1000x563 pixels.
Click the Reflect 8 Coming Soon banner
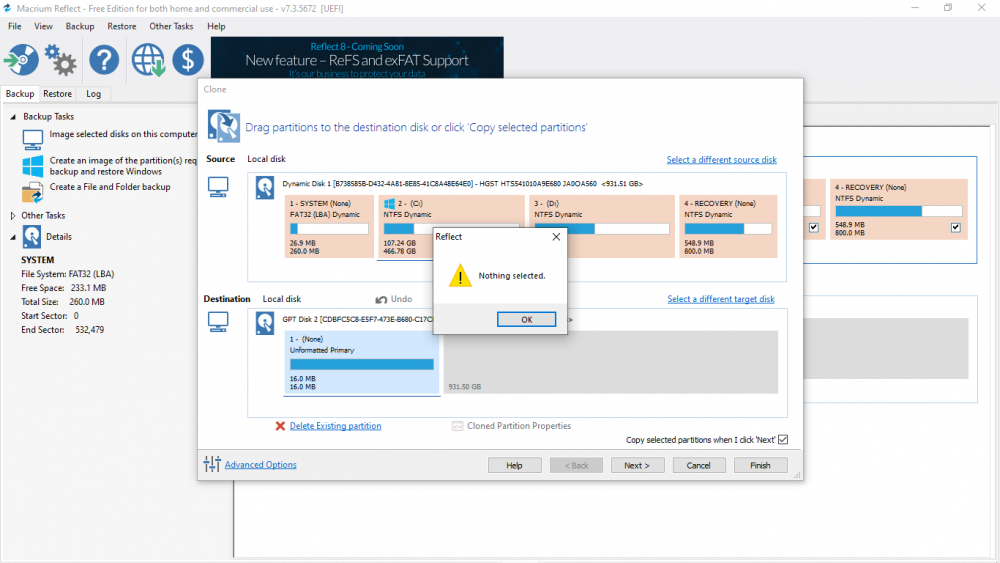(357, 58)
